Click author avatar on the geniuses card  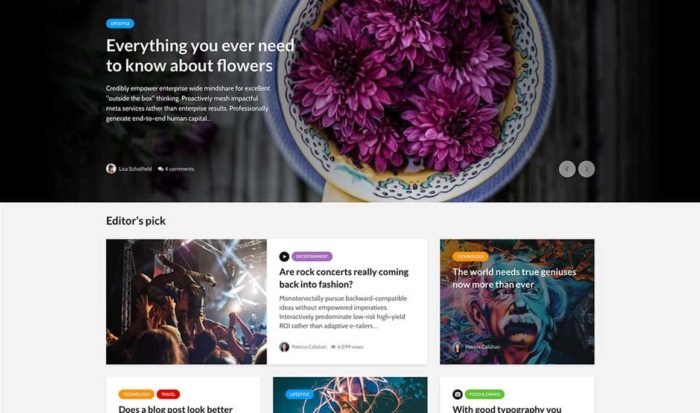pos(457,347)
